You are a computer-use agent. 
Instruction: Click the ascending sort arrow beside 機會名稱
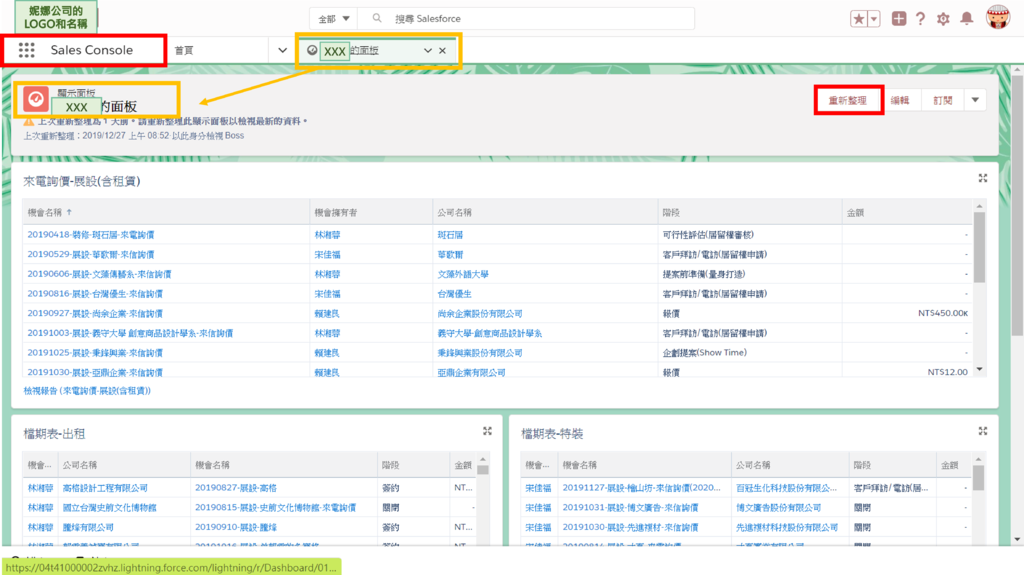[x=69, y=212]
